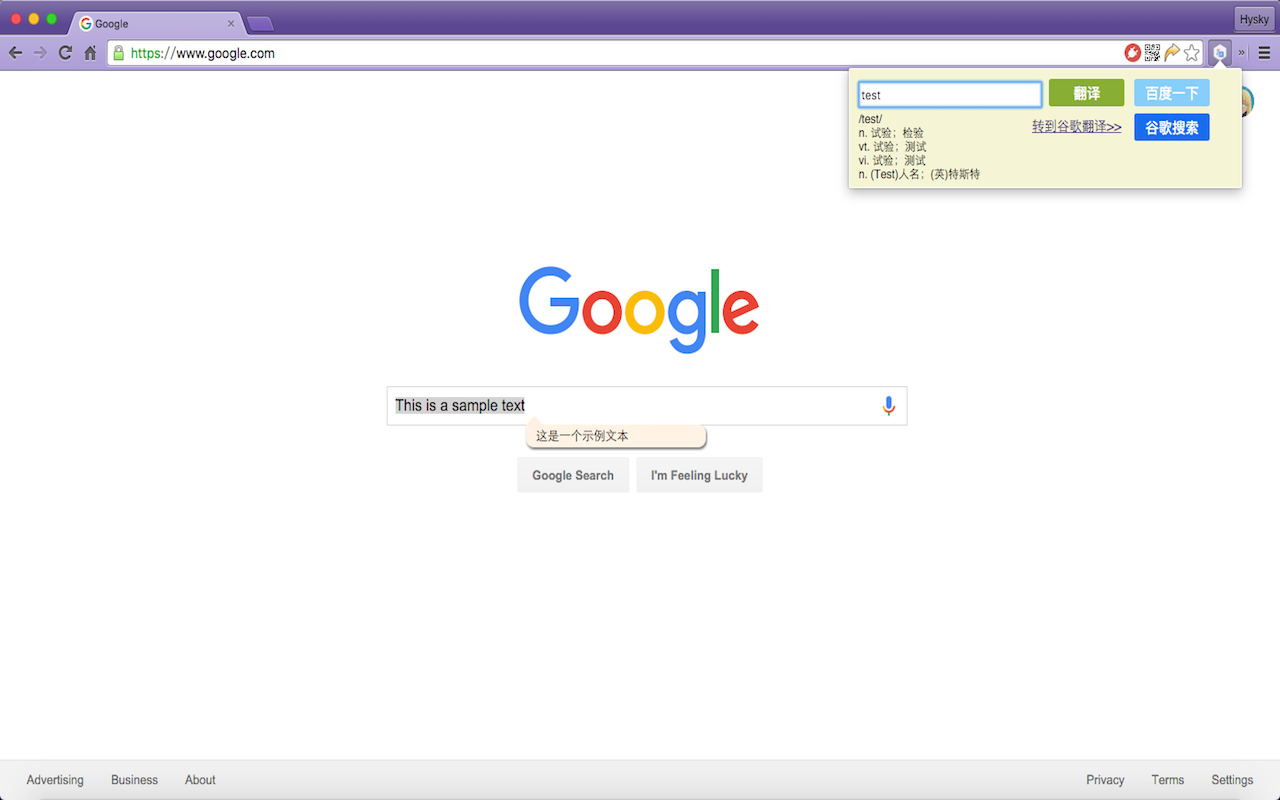Click the translation bubble '这是一个示例文本'

(x=616, y=437)
